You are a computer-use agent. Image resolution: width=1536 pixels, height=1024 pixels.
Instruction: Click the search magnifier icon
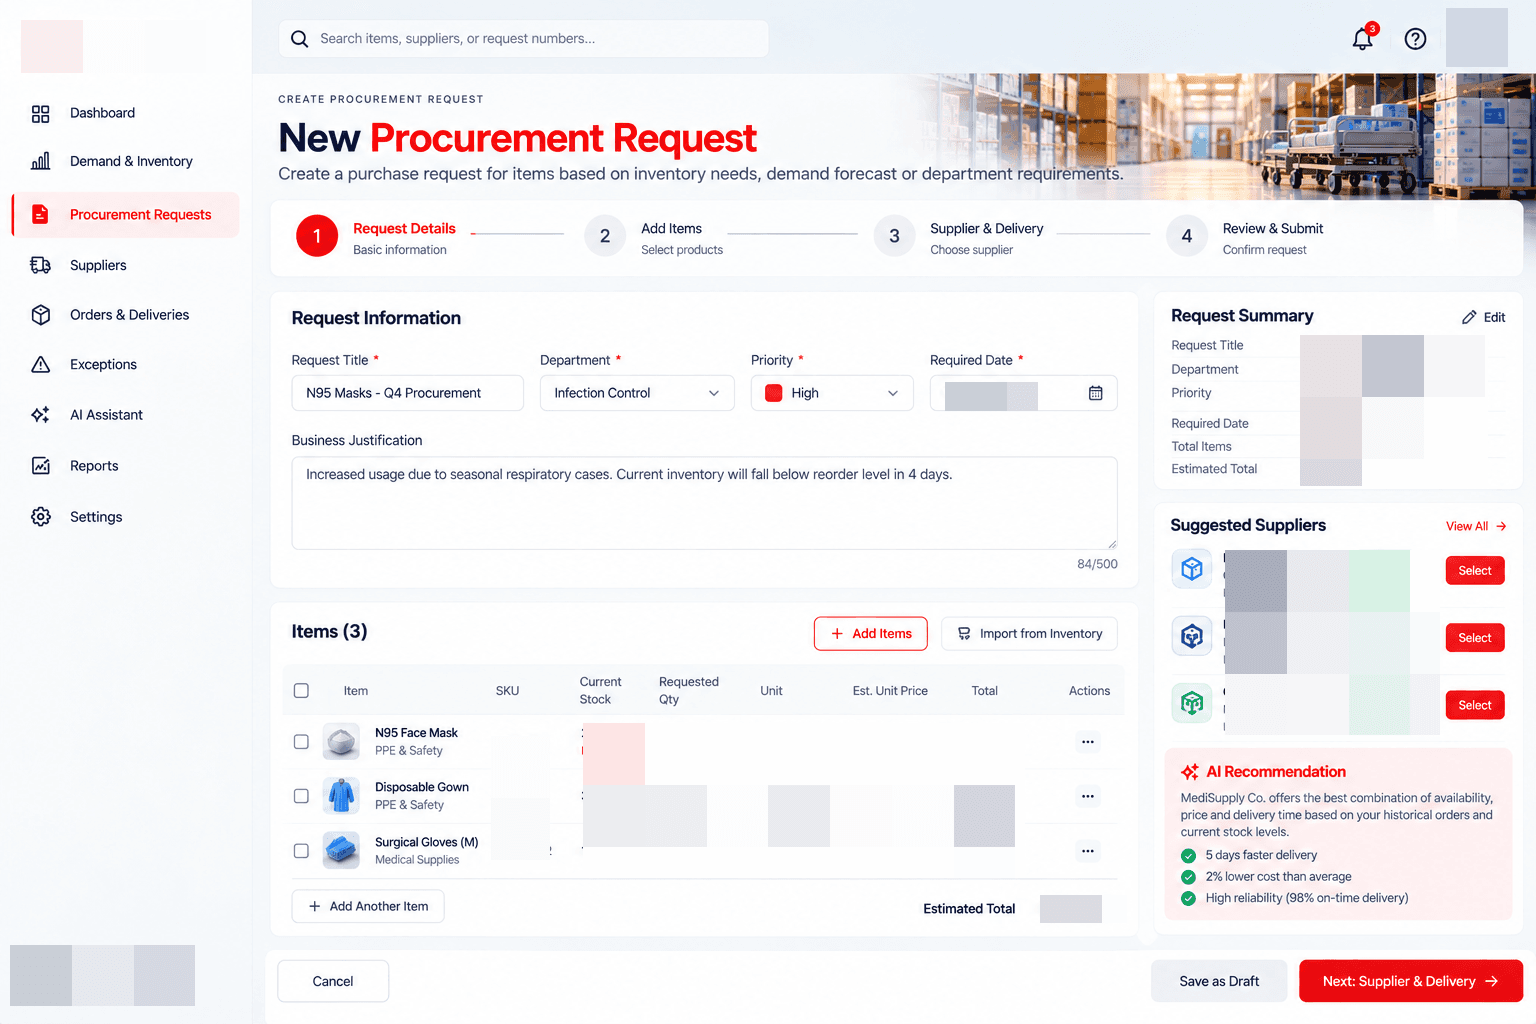[299, 39]
